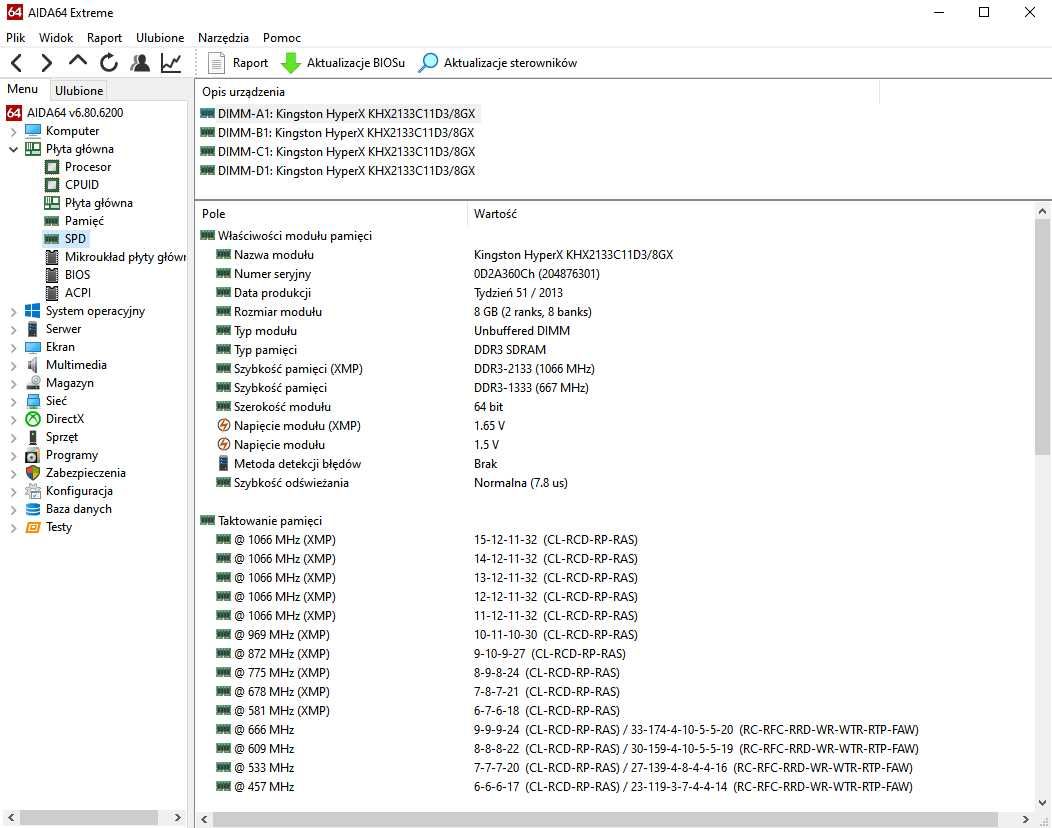Click the Multimedia speaker icon
This screenshot has width=1052, height=828.
(33, 365)
